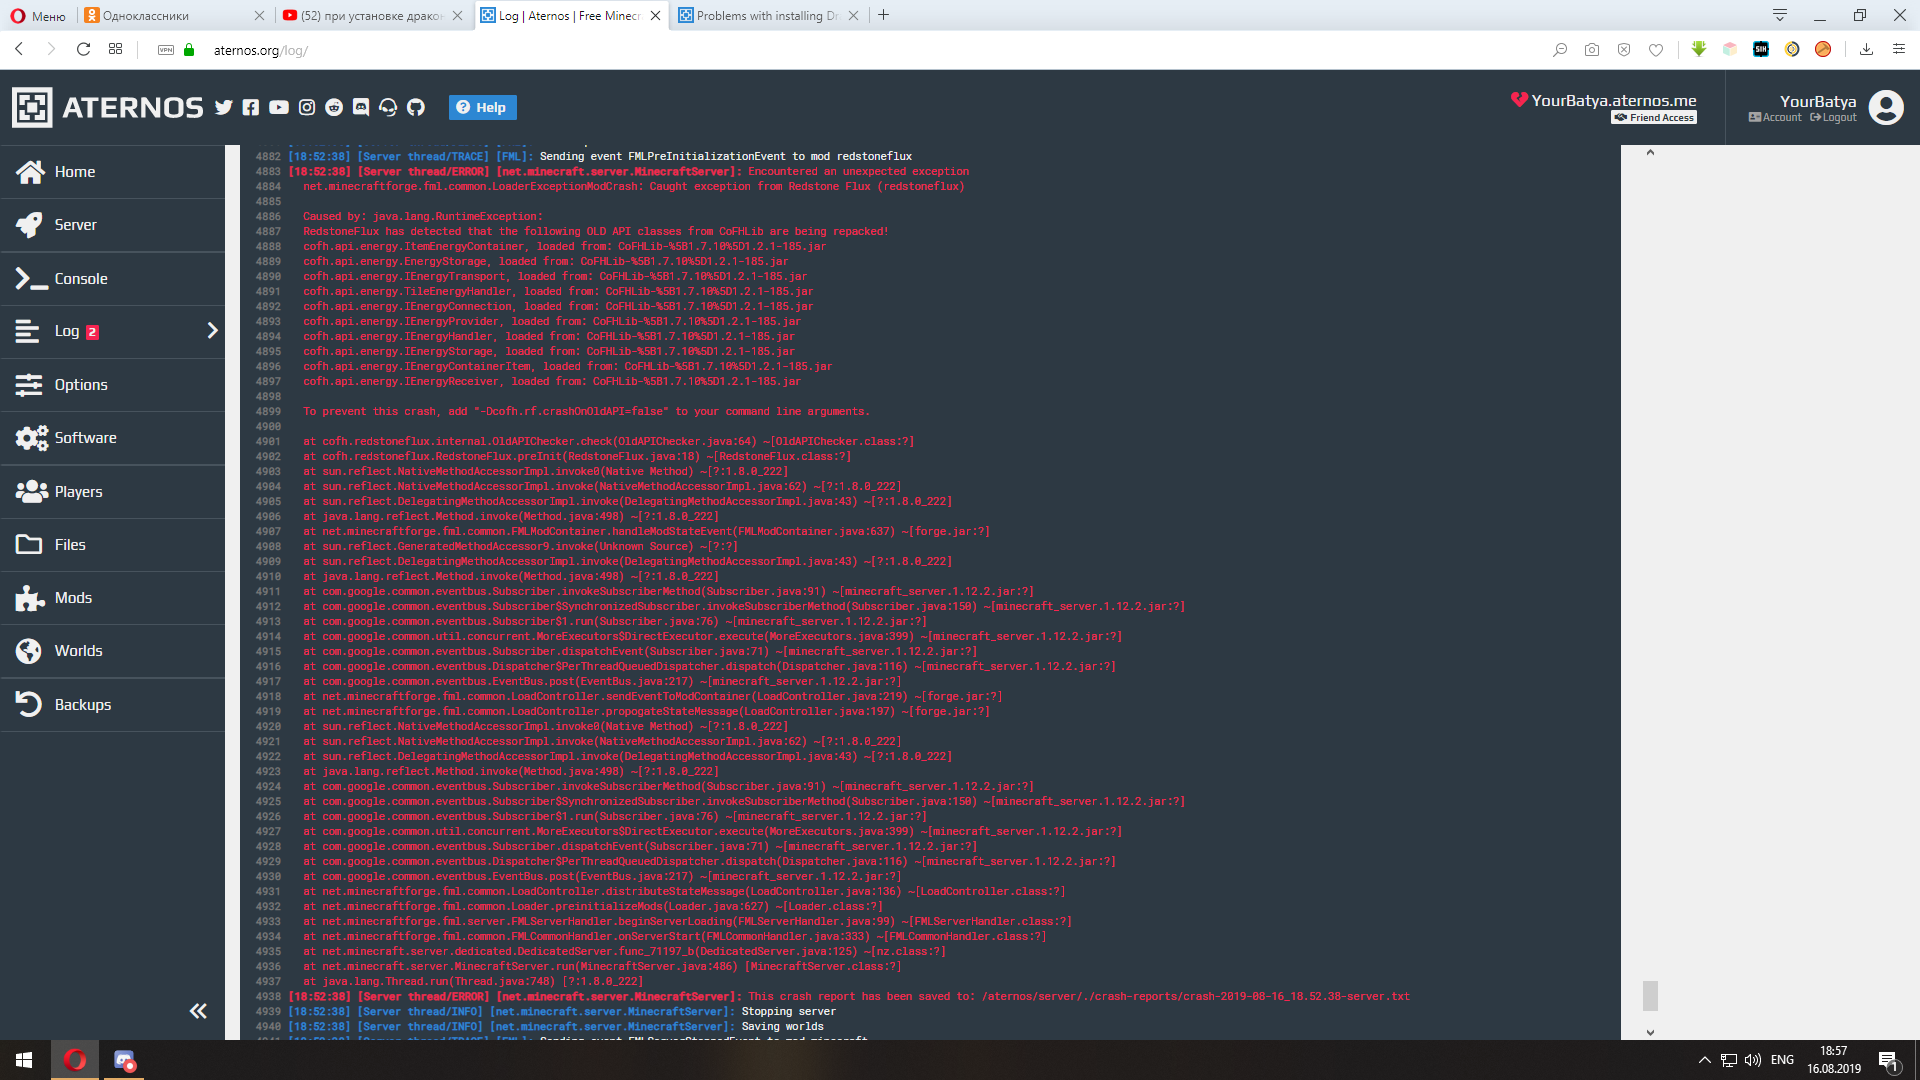Viewport: 1920px width, 1080px height.
Task: Open the Account link
Action: [x=1775, y=118]
